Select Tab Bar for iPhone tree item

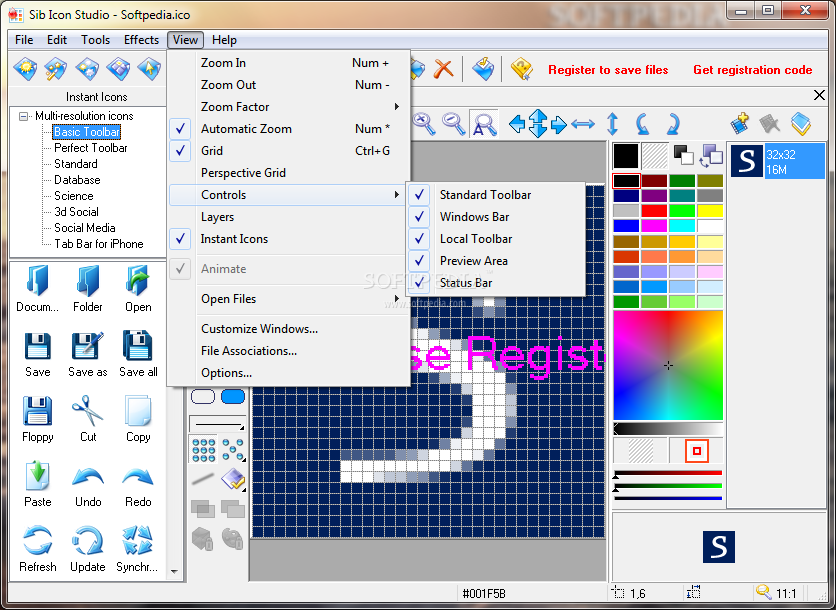[99, 244]
